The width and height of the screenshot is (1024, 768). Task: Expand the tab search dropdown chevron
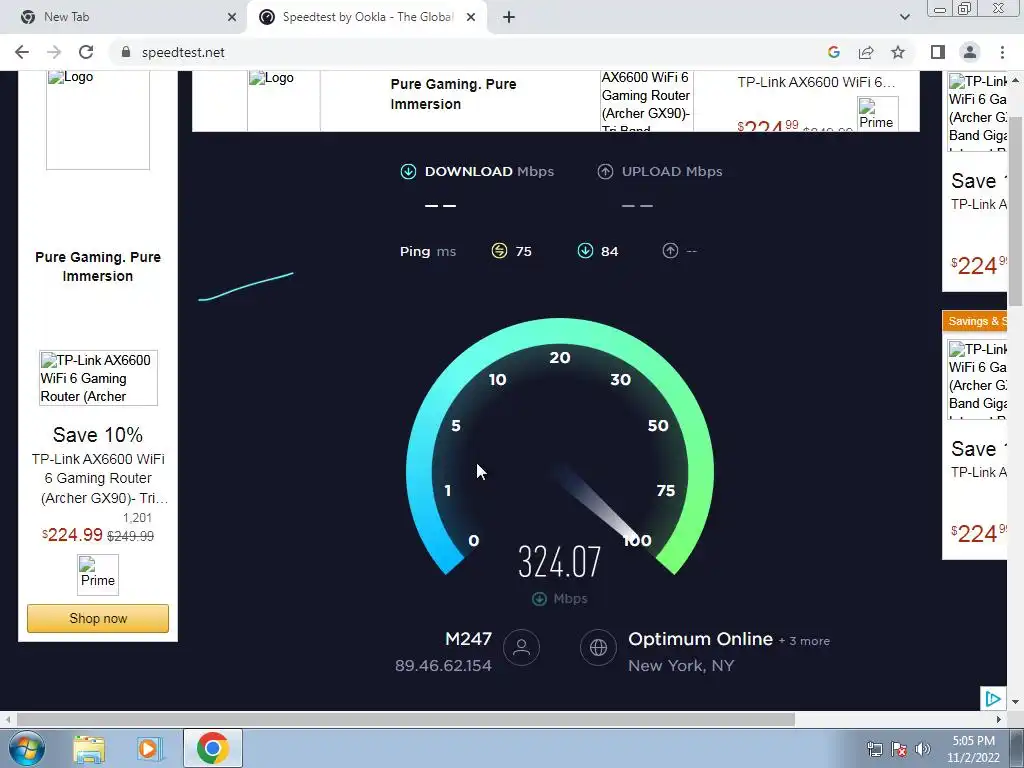(x=904, y=17)
